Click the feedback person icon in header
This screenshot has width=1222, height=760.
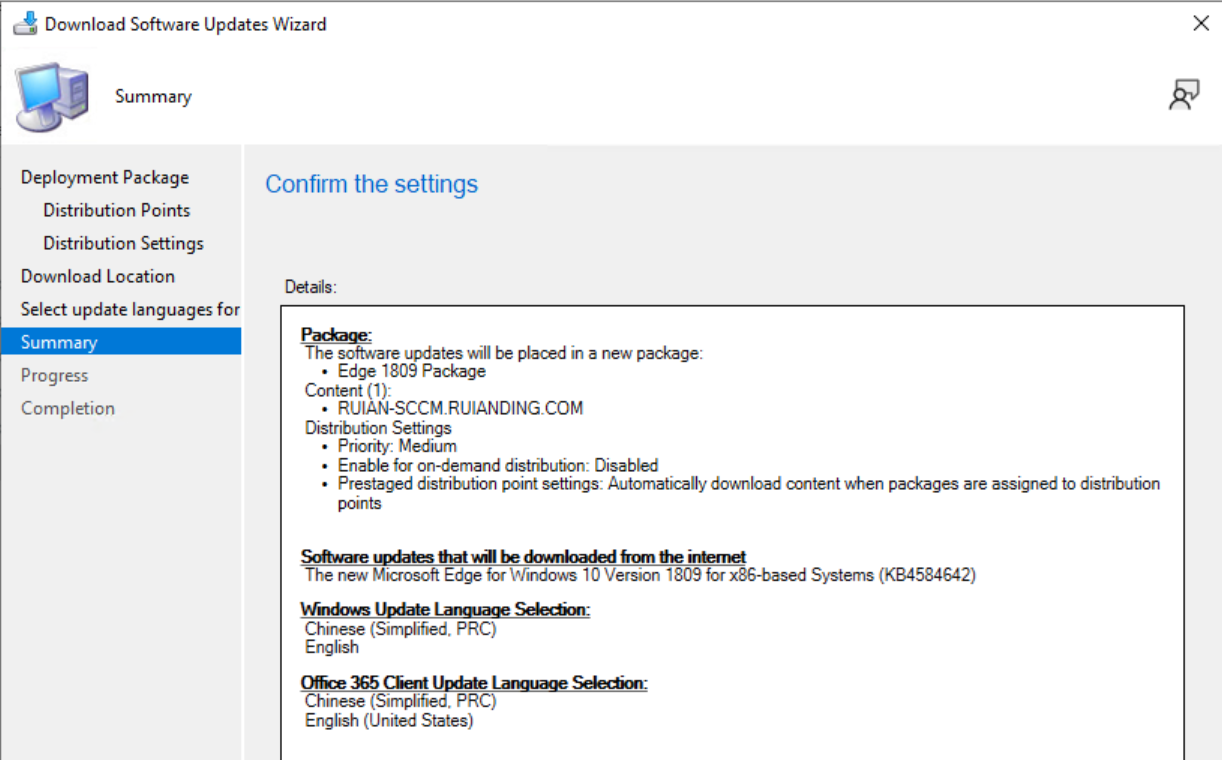click(x=1184, y=95)
